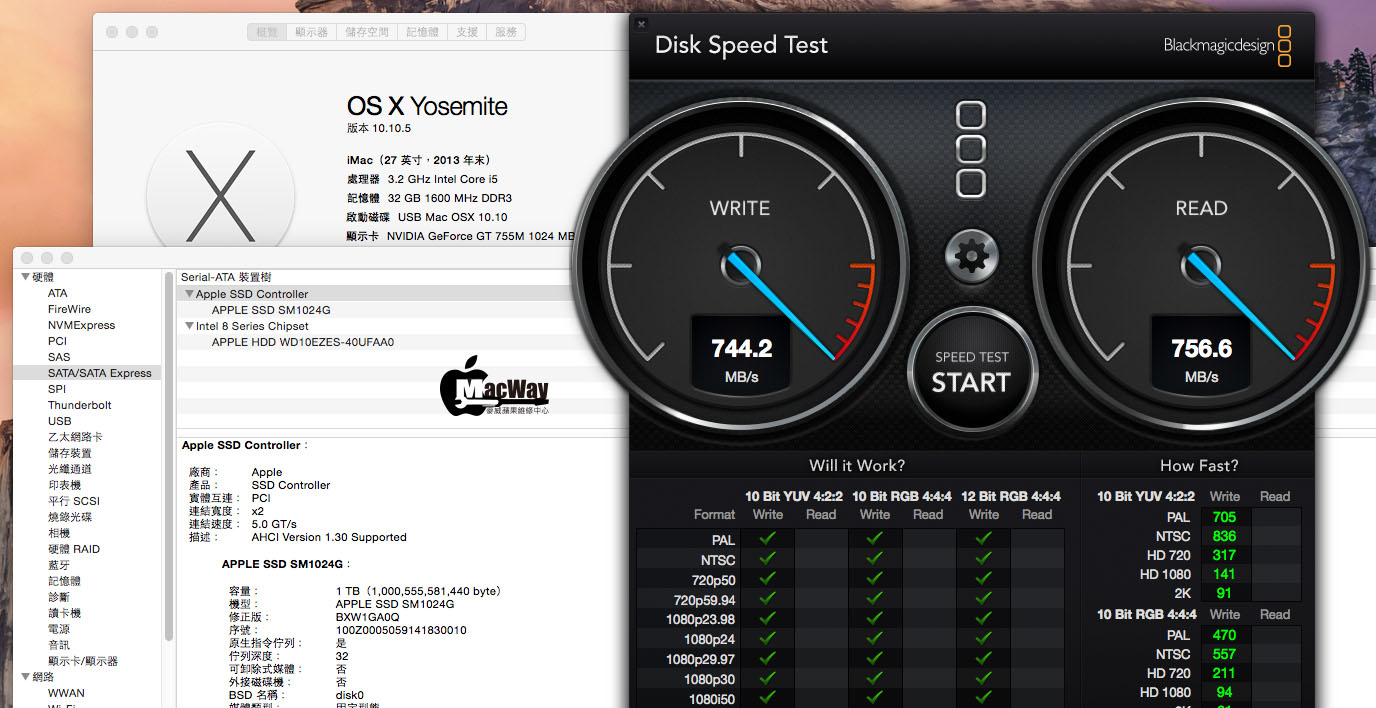This screenshot has height=708, width=1376.
Task: Select SPI in the hardware list
Action: 57,389
